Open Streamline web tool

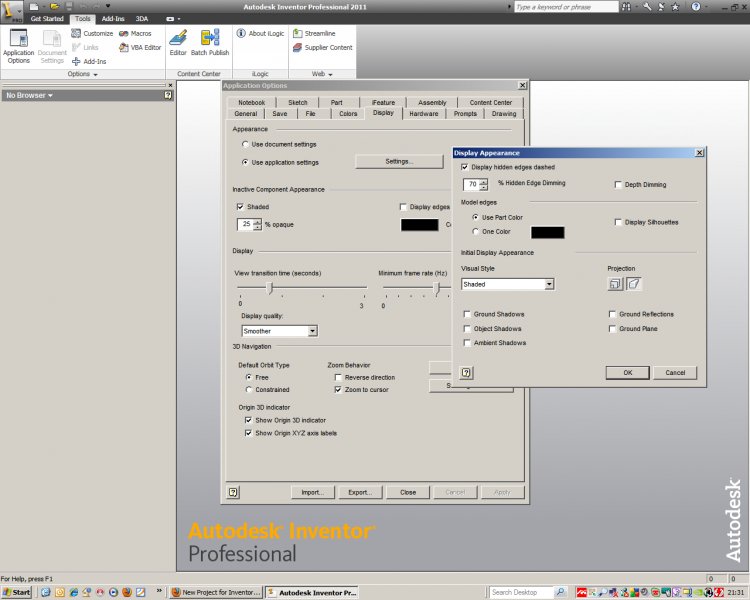(314, 33)
